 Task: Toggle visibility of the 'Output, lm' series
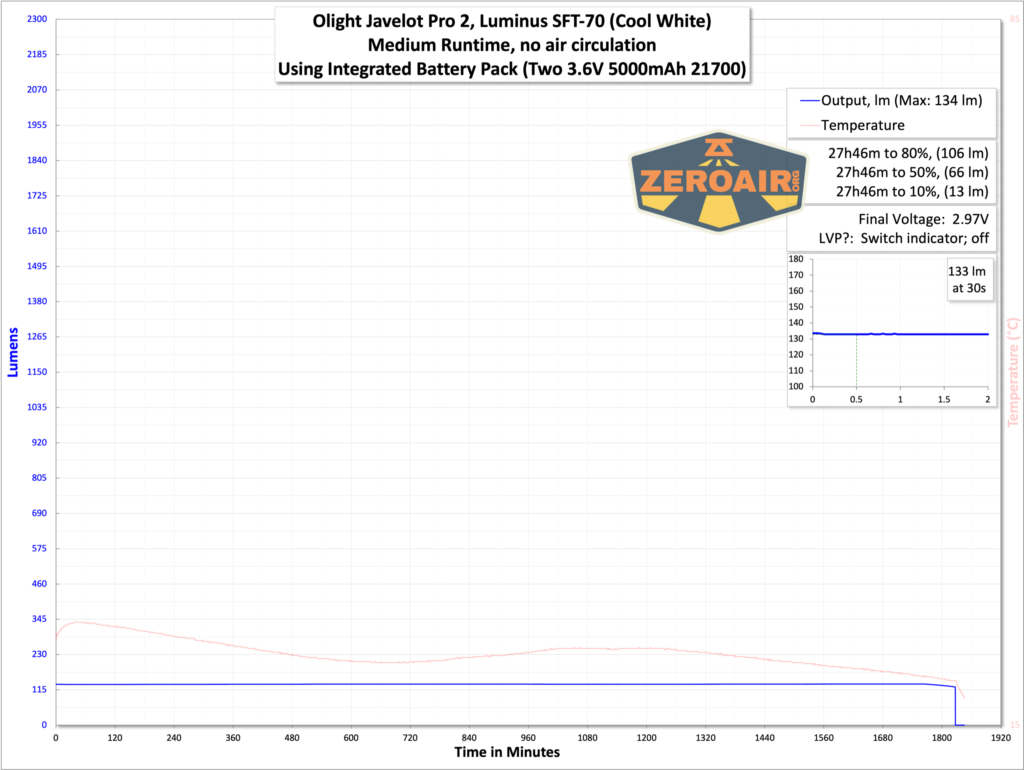click(x=900, y=100)
